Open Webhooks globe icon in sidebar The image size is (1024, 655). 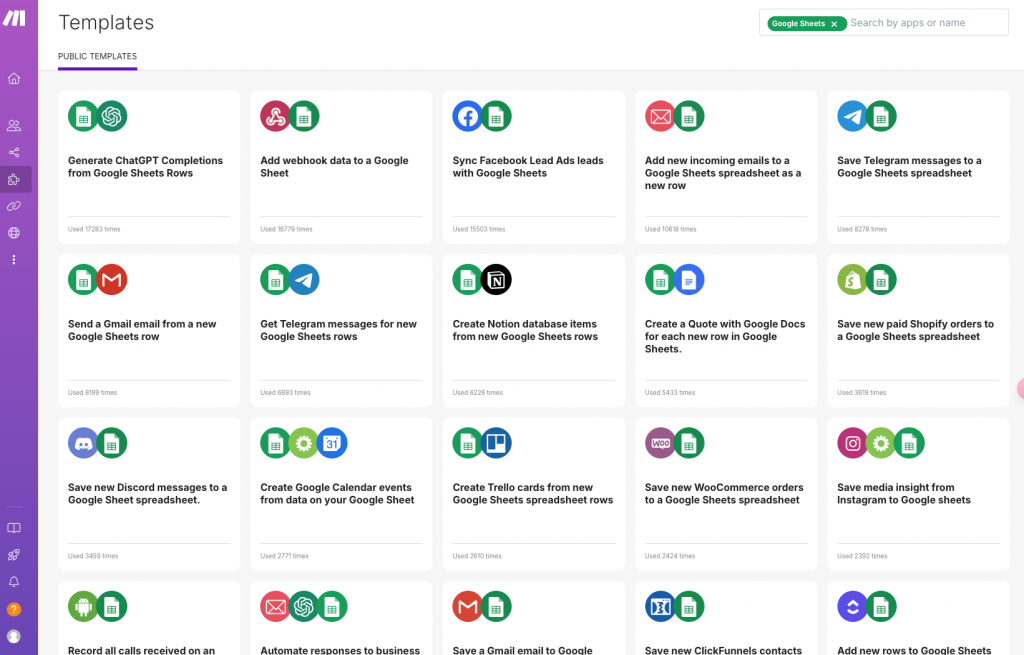tap(14, 233)
